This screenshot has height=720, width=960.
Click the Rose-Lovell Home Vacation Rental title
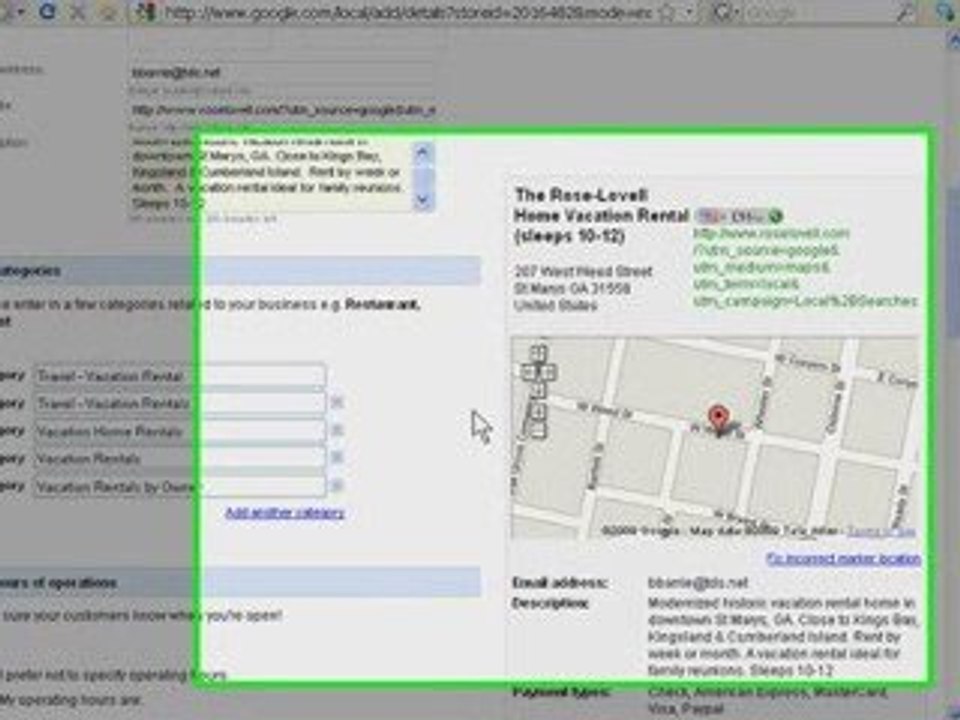coord(601,216)
